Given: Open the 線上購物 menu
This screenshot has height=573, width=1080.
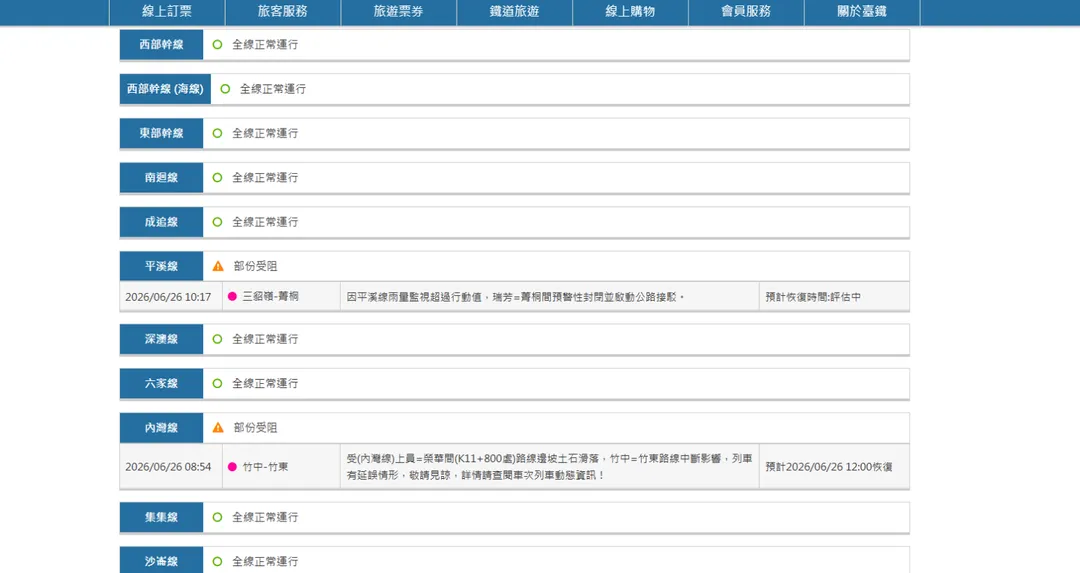Looking at the screenshot, I should click(x=630, y=12).
